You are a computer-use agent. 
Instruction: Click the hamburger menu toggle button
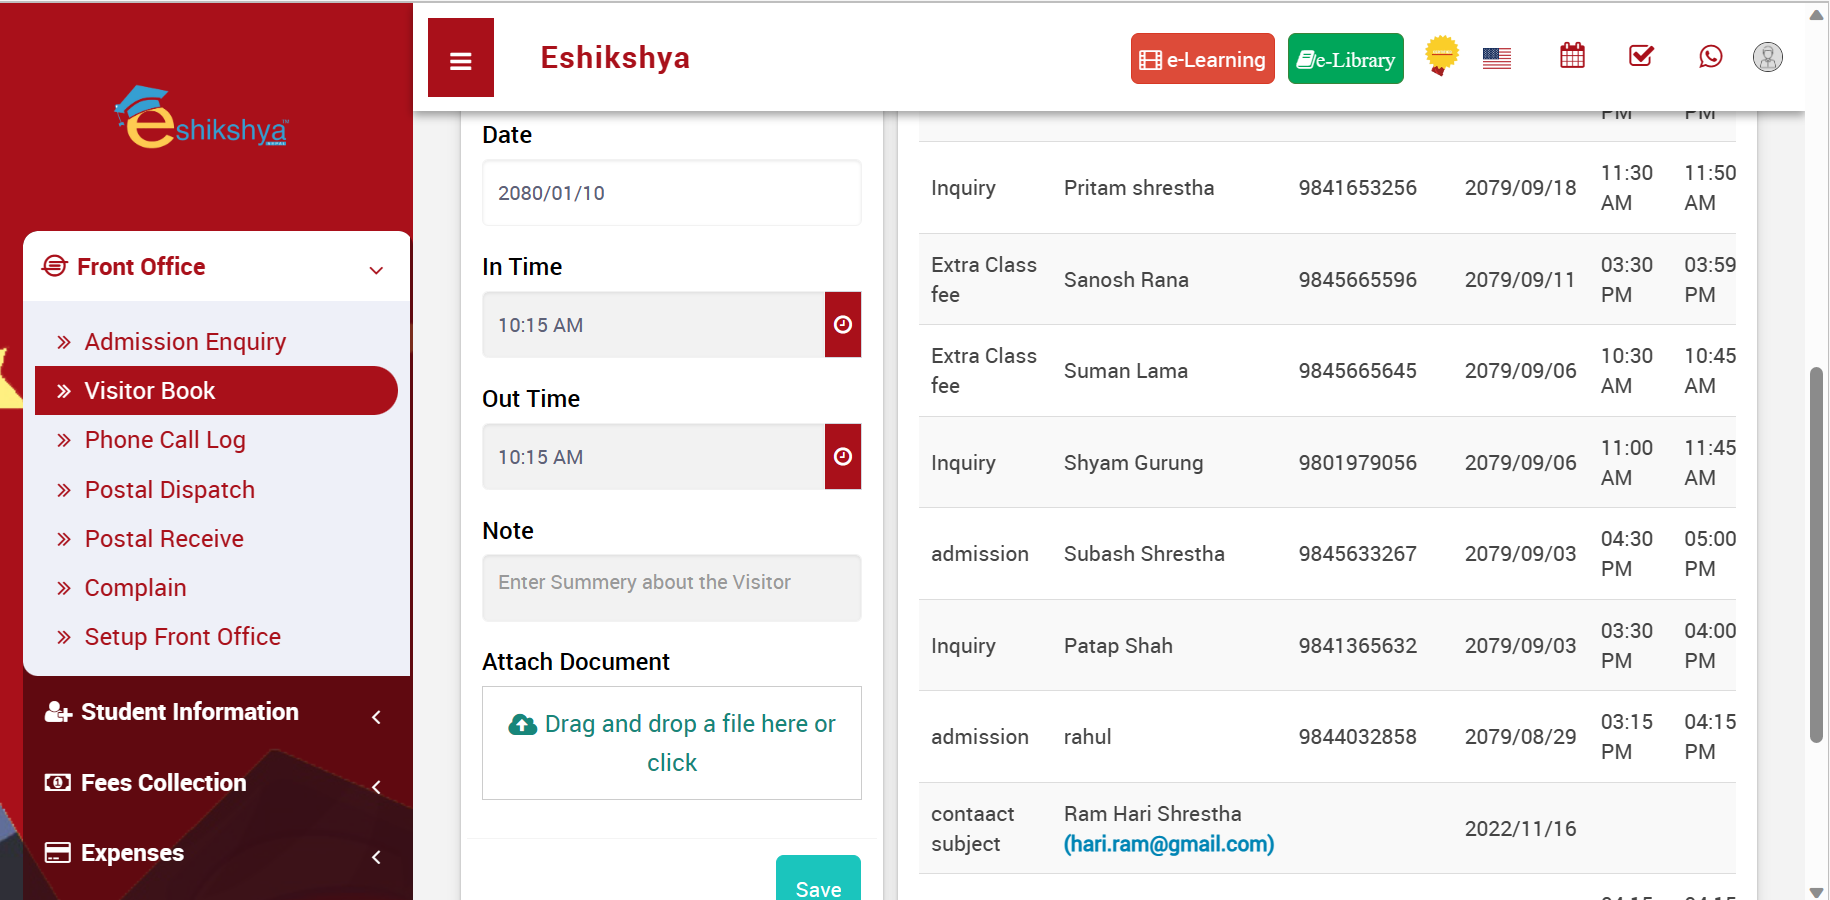(x=460, y=59)
